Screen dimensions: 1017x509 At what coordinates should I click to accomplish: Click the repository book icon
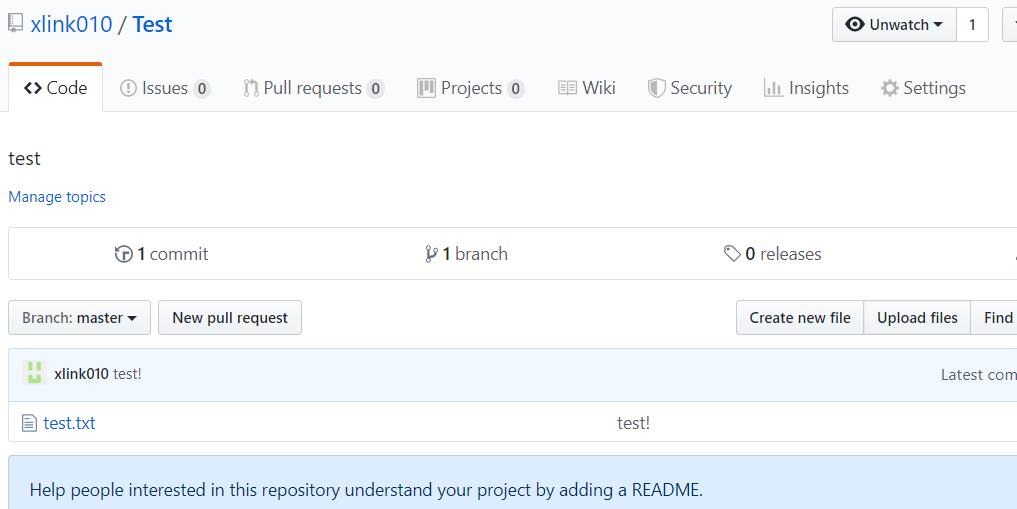pos(16,24)
